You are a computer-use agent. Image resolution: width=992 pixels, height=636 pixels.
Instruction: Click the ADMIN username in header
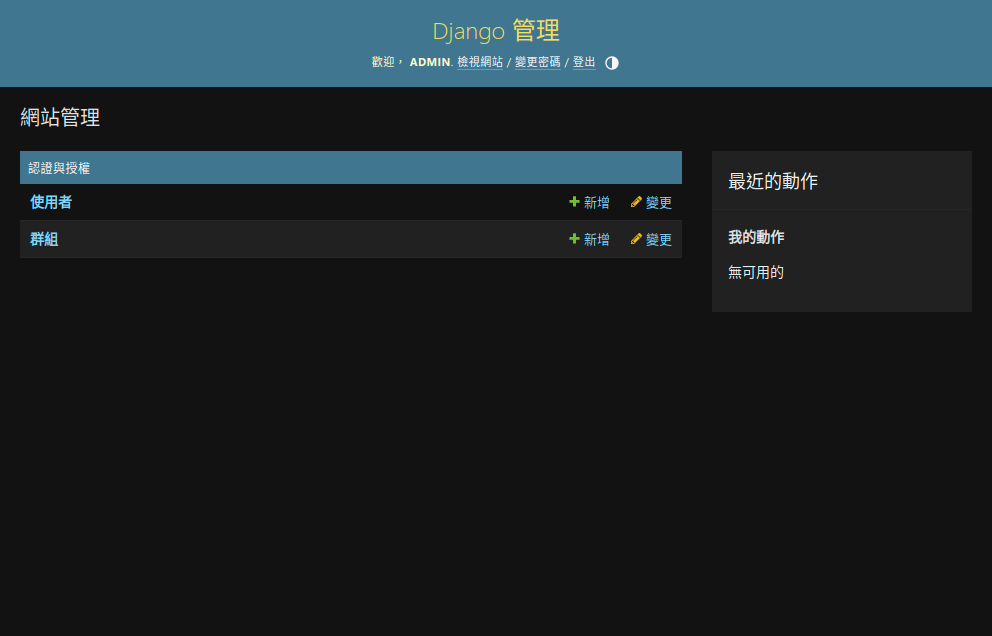click(x=430, y=62)
